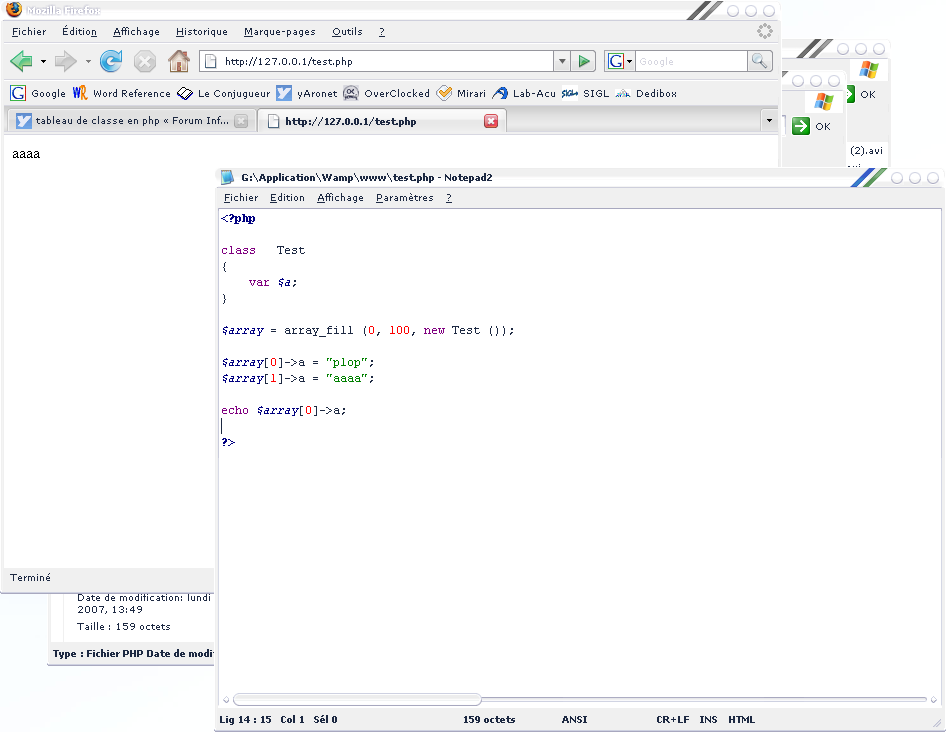Switch to the 'tableau de classe en php' tab
The width and height of the screenshot is (946, 732).
(x=130, y=121)
